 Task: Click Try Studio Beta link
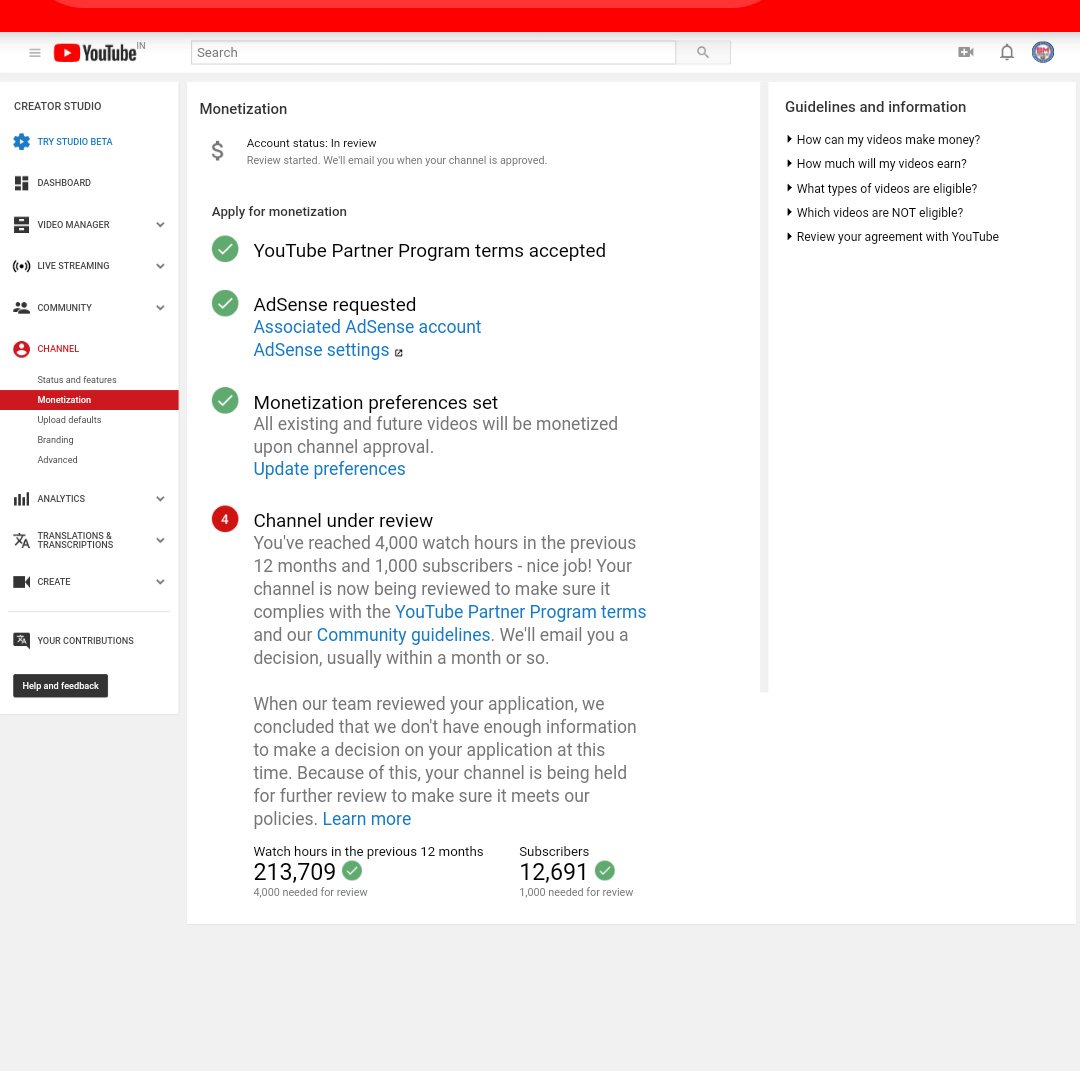click(74, 142)
